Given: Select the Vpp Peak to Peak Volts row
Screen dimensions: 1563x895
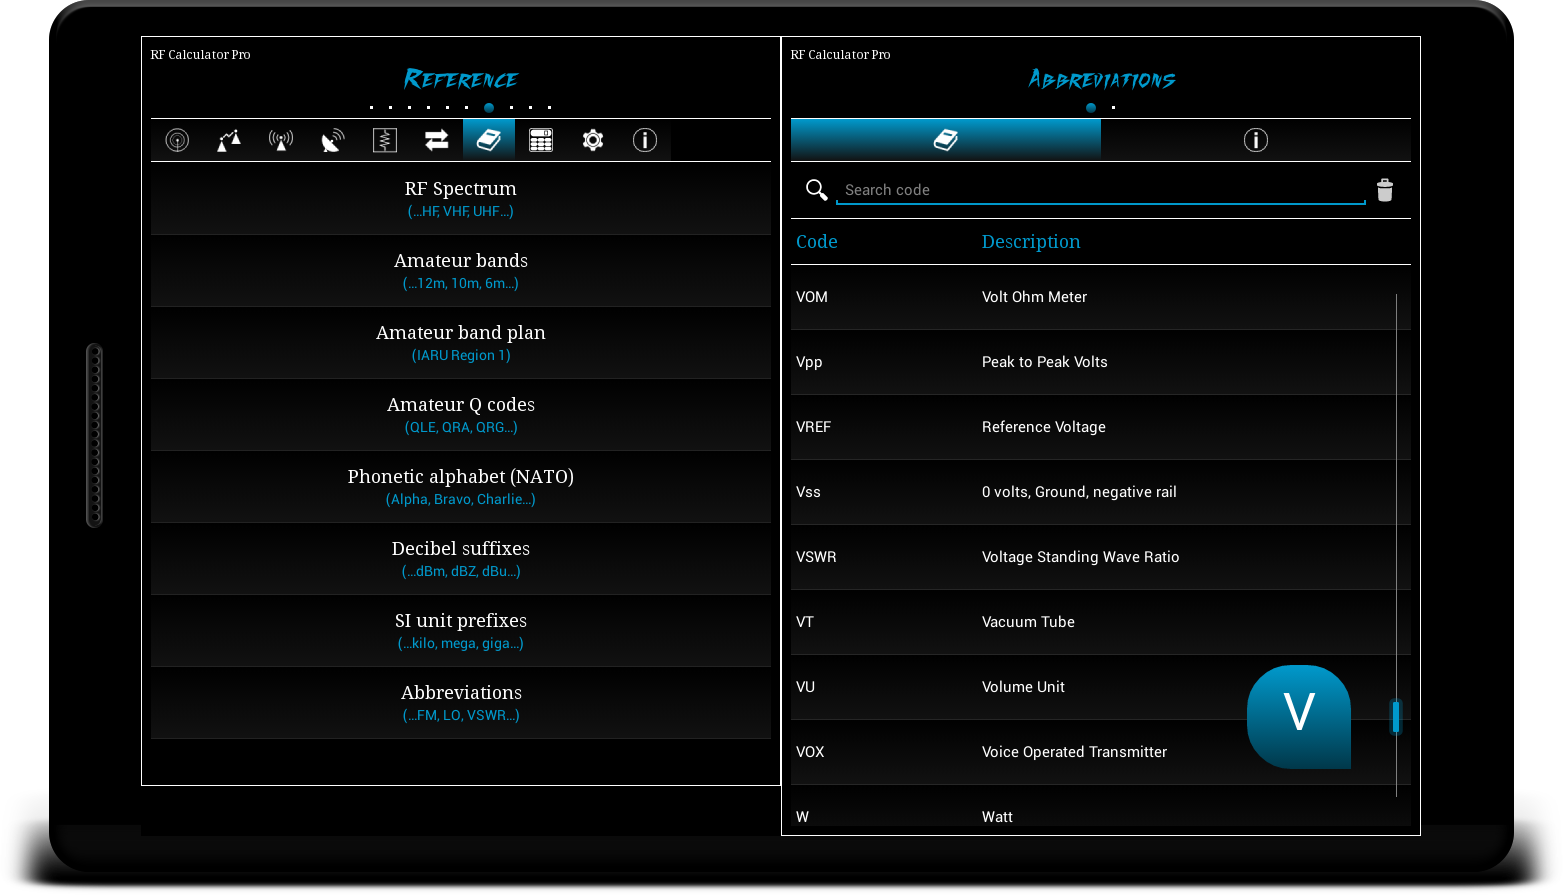Looking at the screenshot, I should (1101, 362).
